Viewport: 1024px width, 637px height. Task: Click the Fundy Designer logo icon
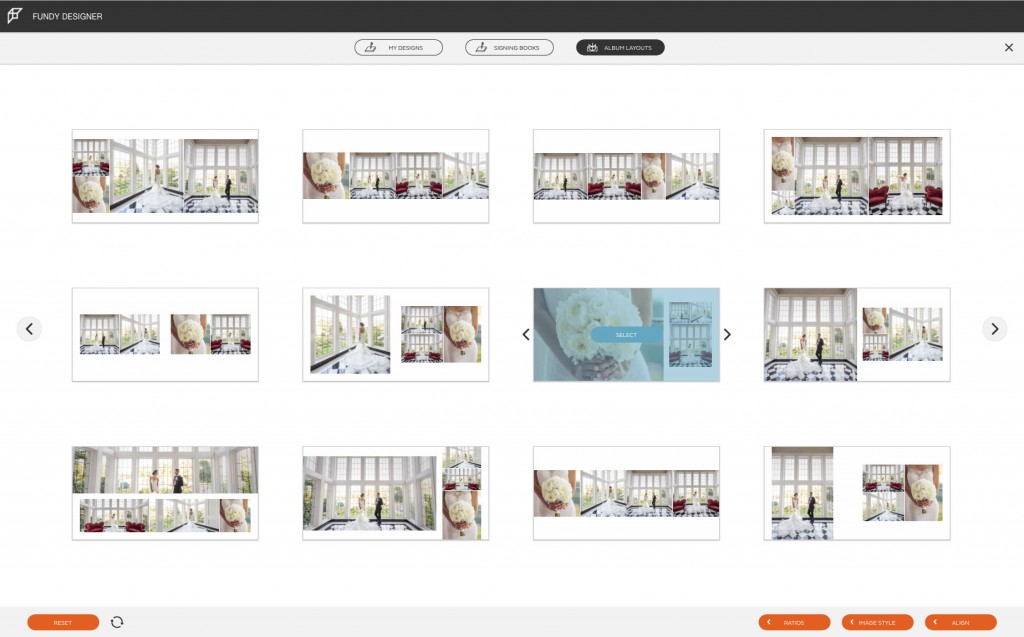(15, 16)
